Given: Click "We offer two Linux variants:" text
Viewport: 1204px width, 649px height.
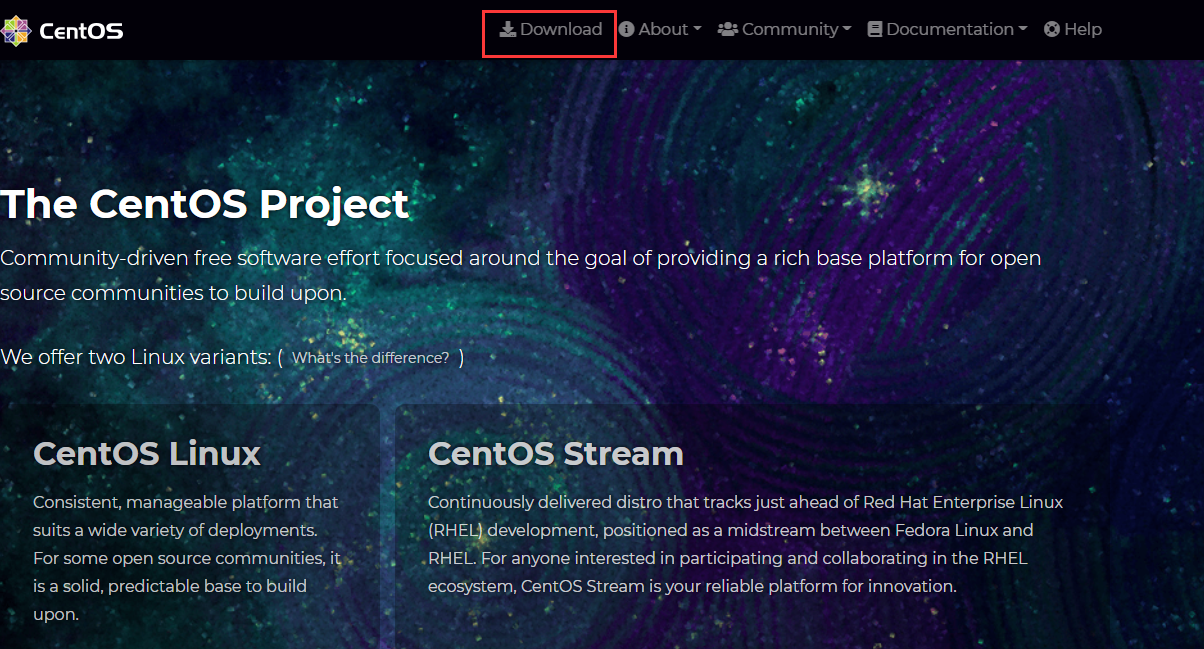Looking at the screenshot, I should (136, 357).
